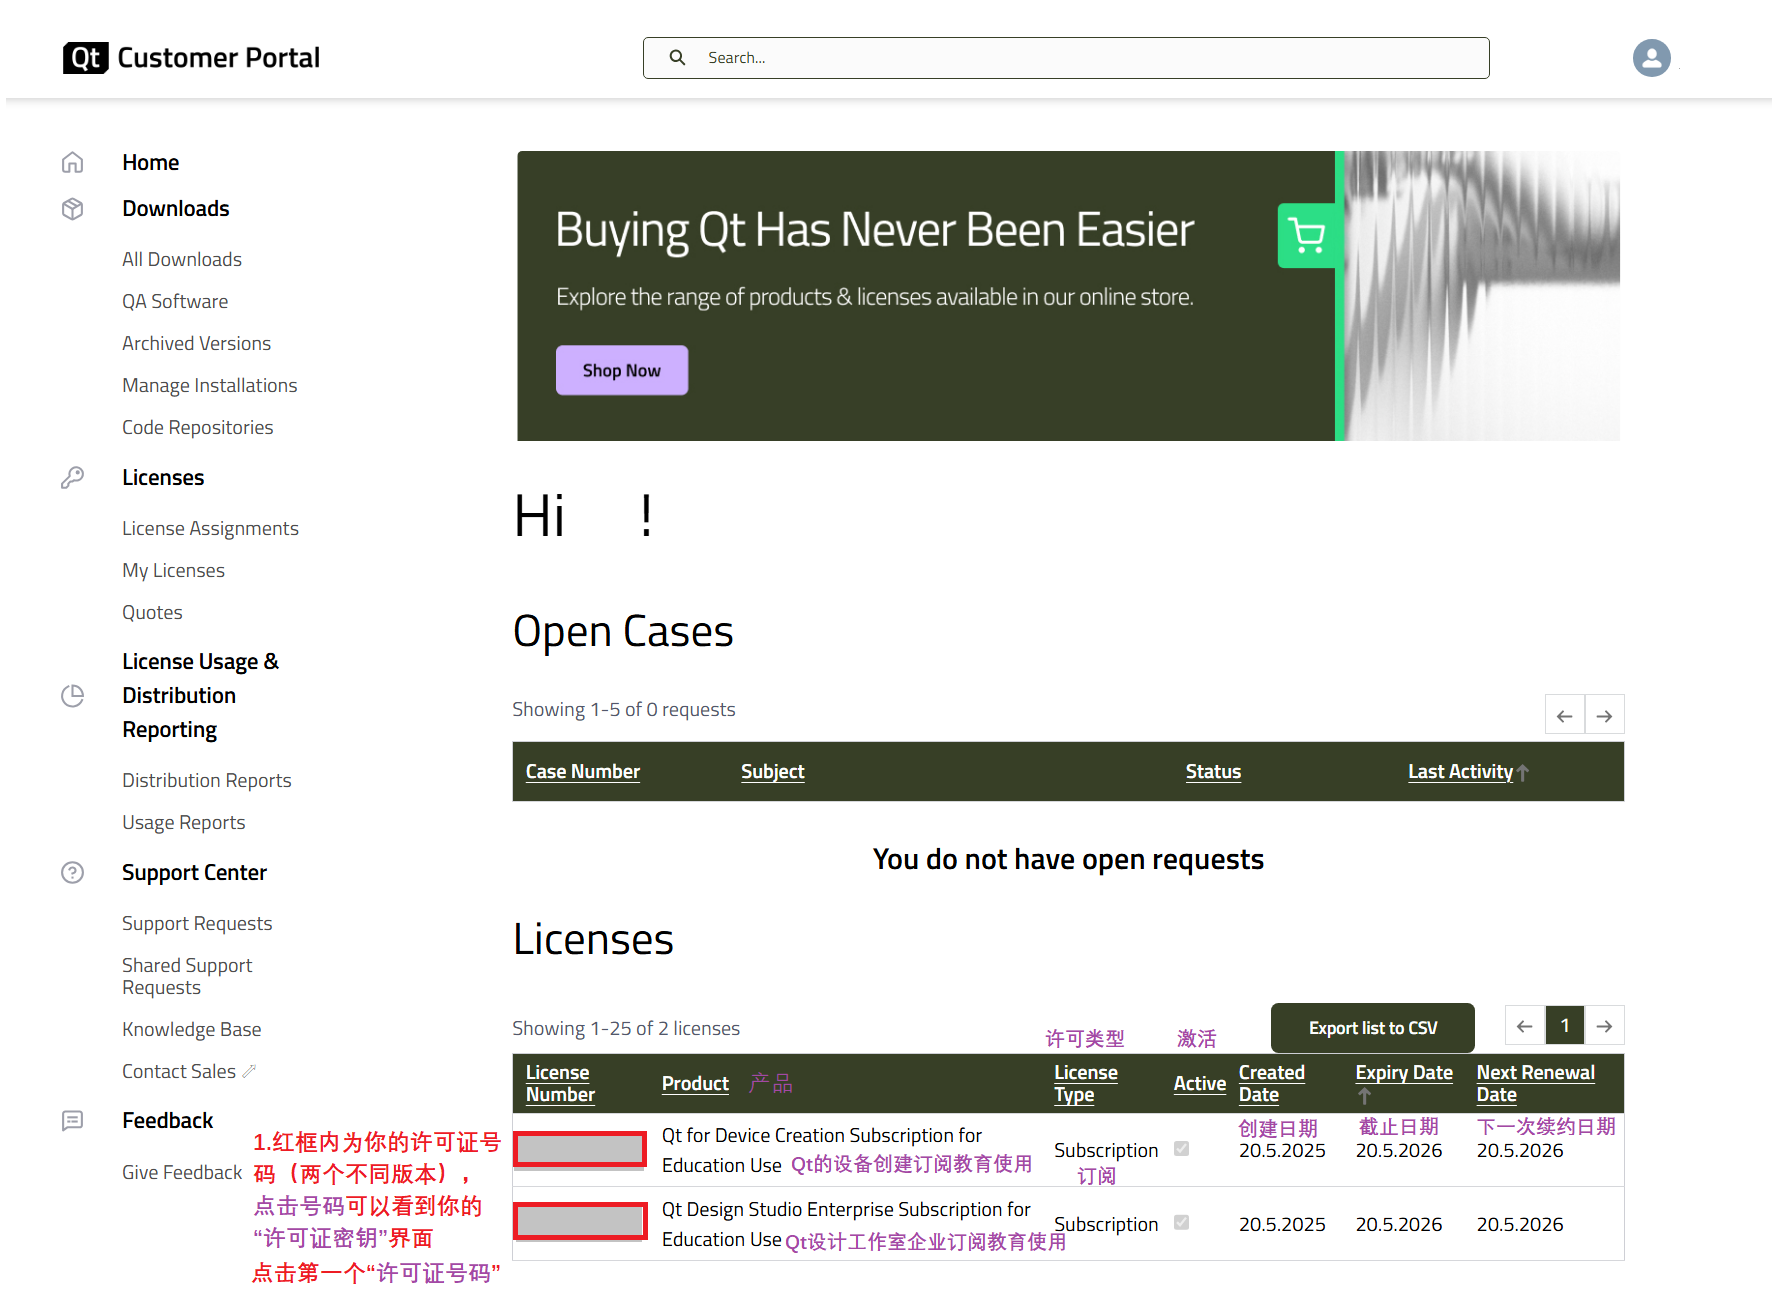This screenshot has height=1296, width=1772.
Task: Open Contact Sales link
Action: 179,1071
